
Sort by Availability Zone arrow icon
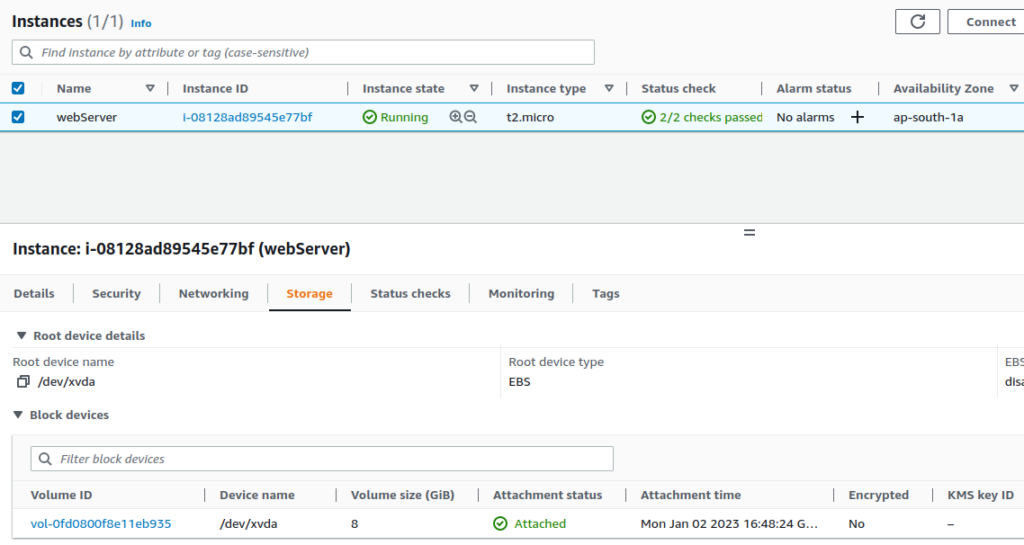[x=1013, y=88]
